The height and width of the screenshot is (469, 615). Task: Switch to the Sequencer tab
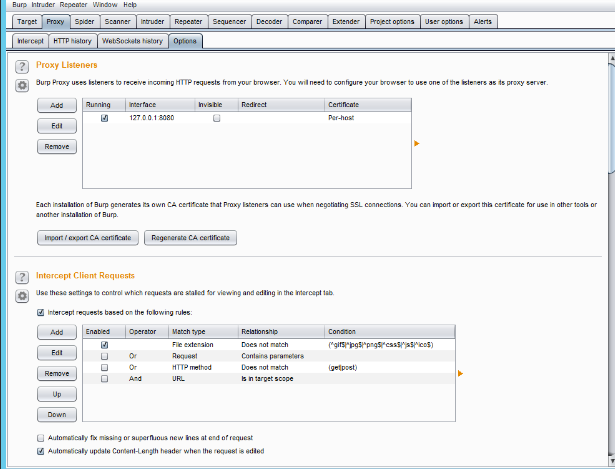click(229, 22)
